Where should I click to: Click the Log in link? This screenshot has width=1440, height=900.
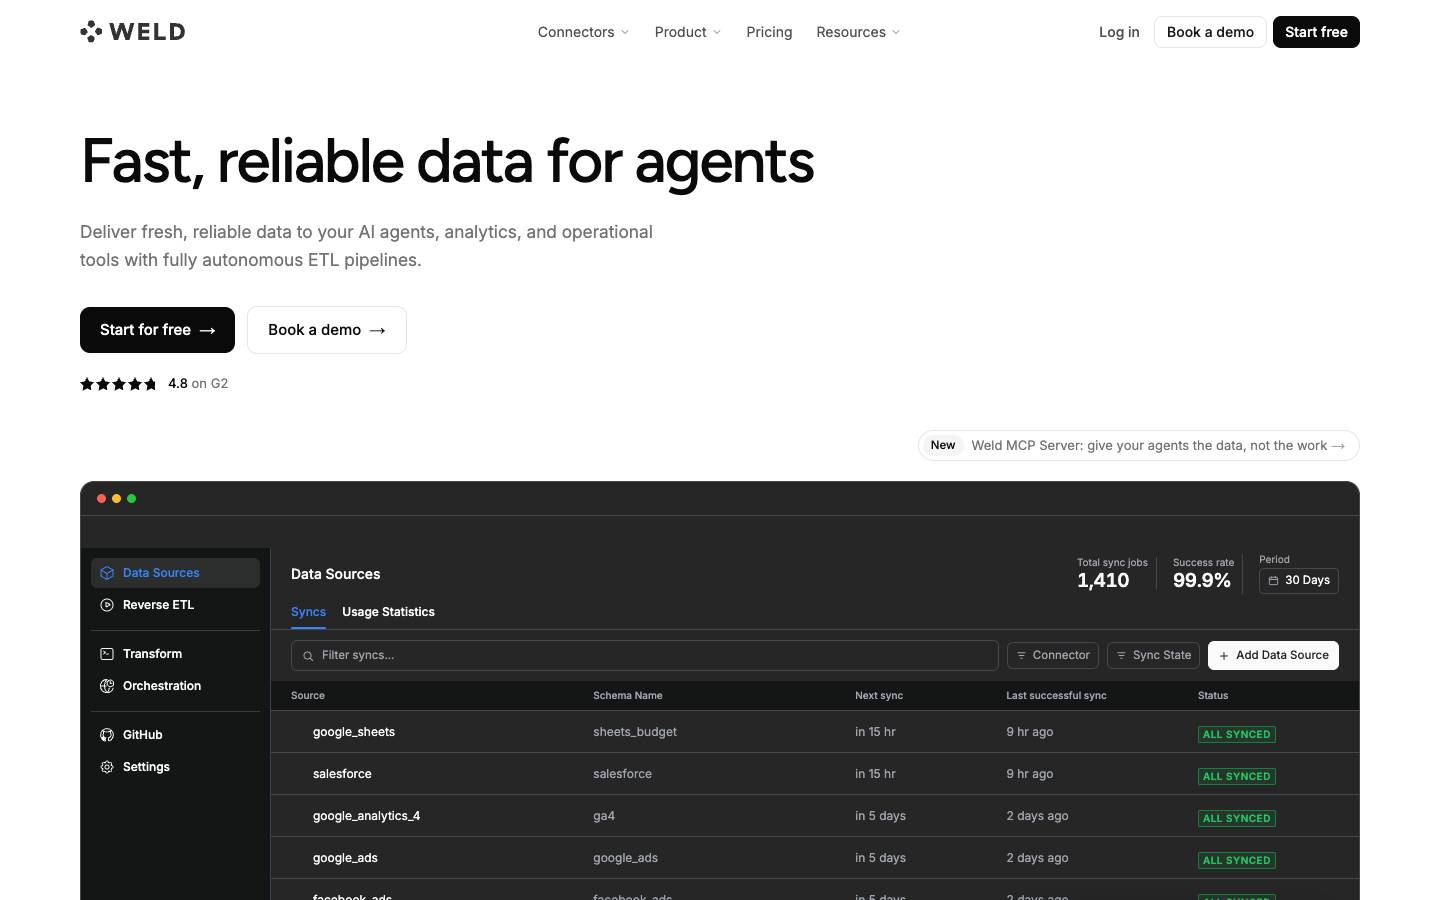1119,32
